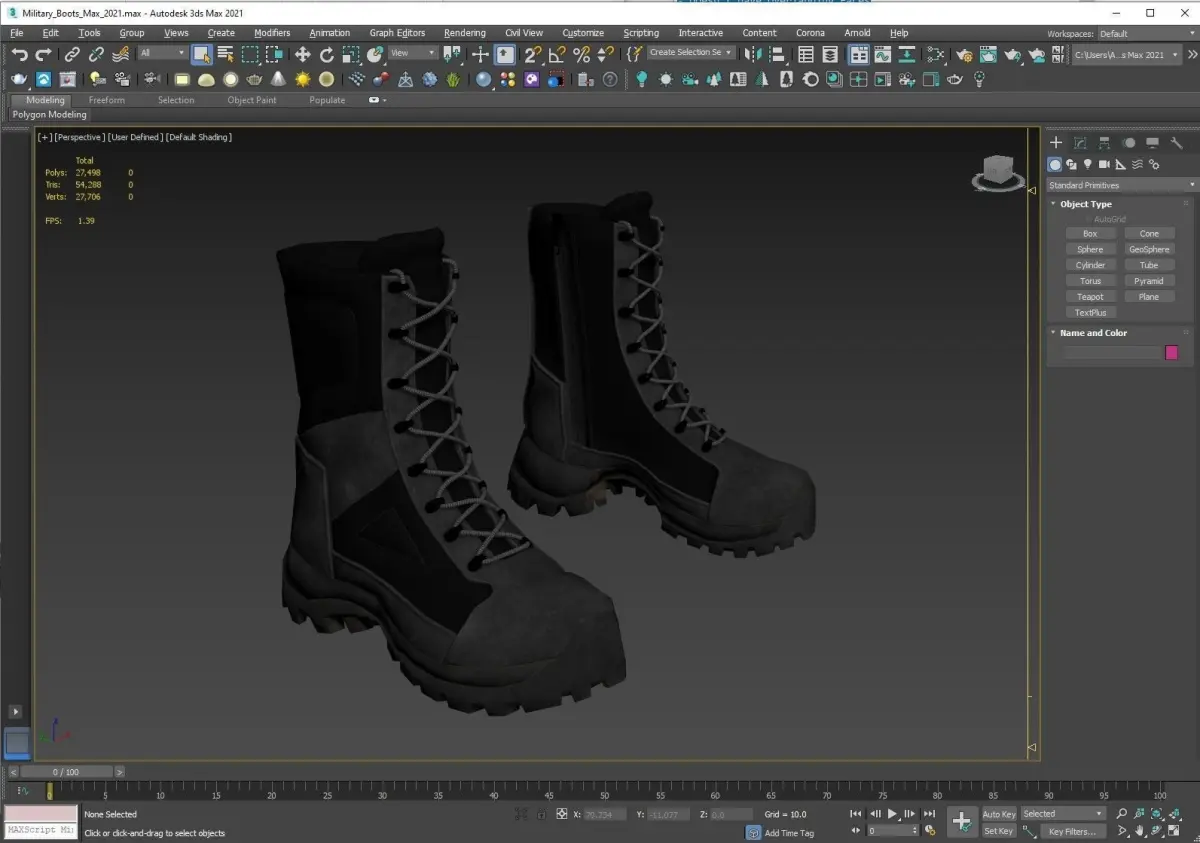Open the Corona menu
Viewport: 1200px width, 843px height.
tap(810, 33)
